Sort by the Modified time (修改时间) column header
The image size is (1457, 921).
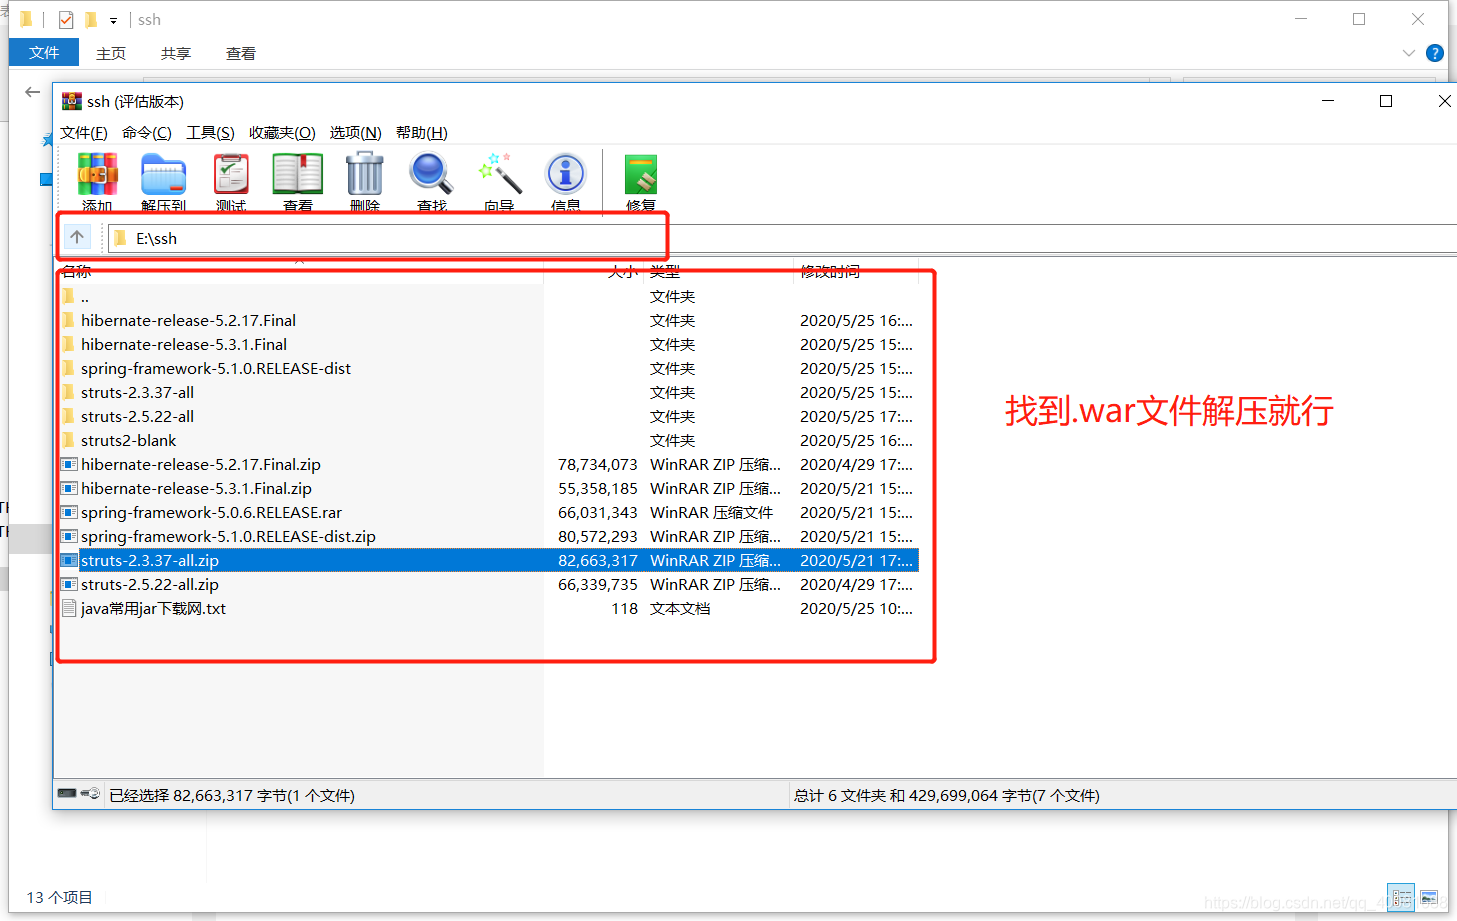[856, 271]
